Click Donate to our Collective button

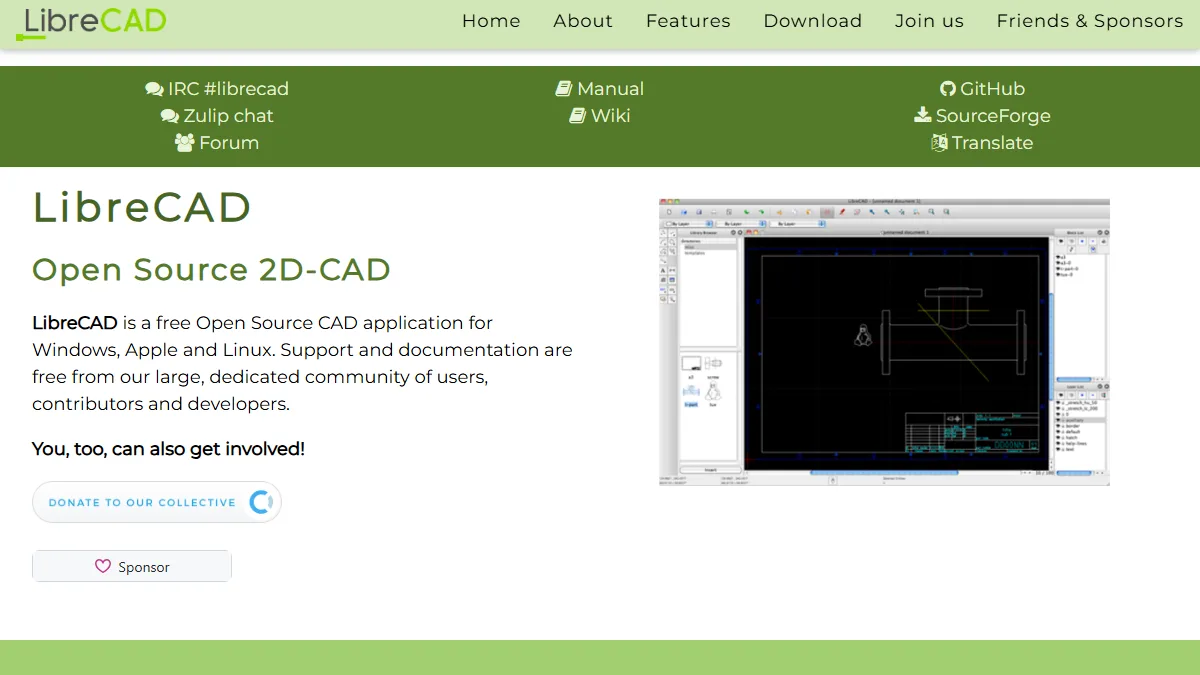(157, 502)
